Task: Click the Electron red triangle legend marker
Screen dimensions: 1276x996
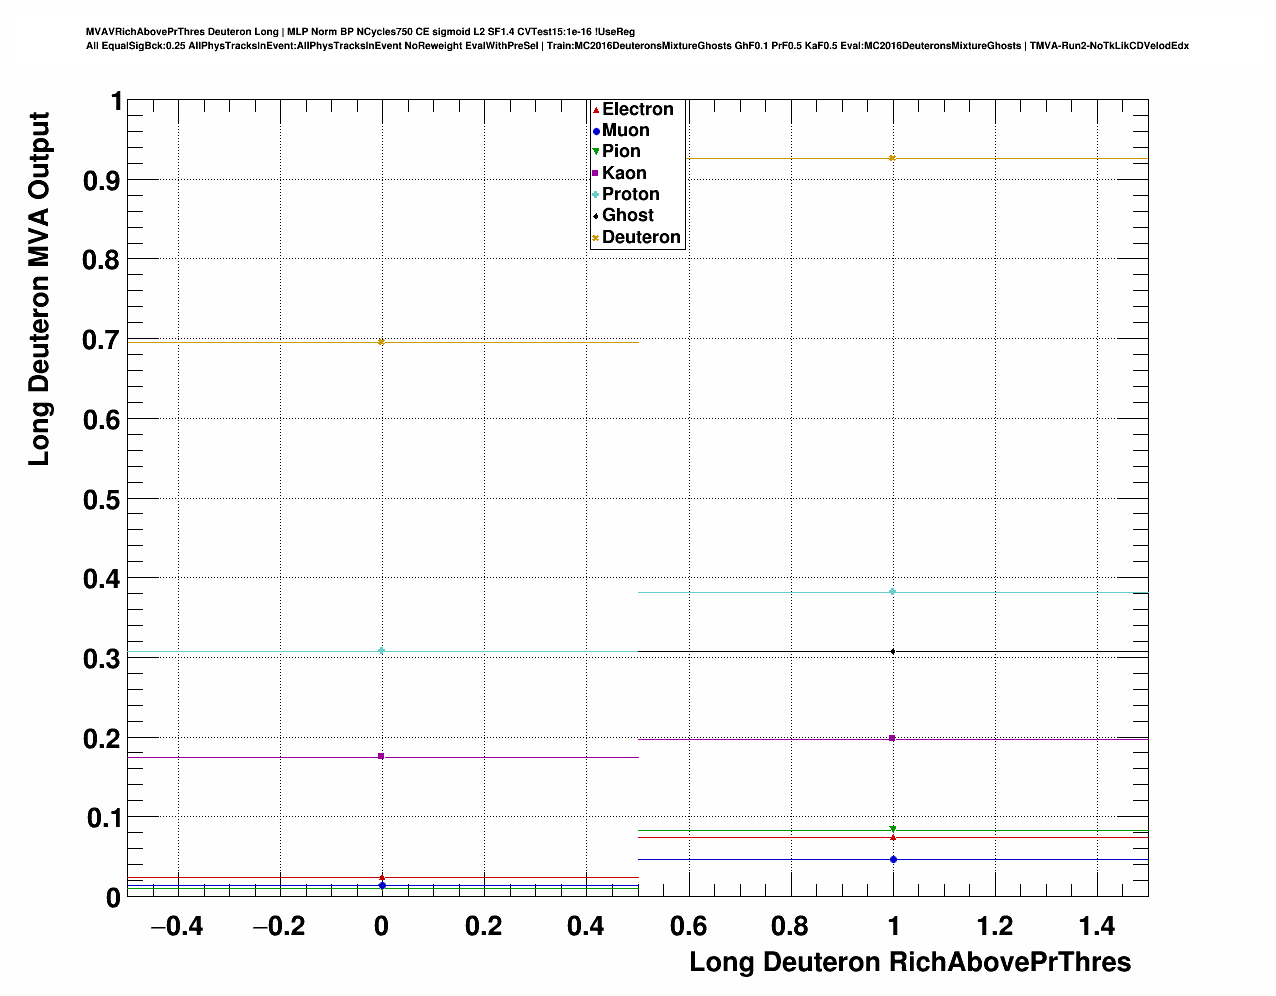Action: coord(596,110)
